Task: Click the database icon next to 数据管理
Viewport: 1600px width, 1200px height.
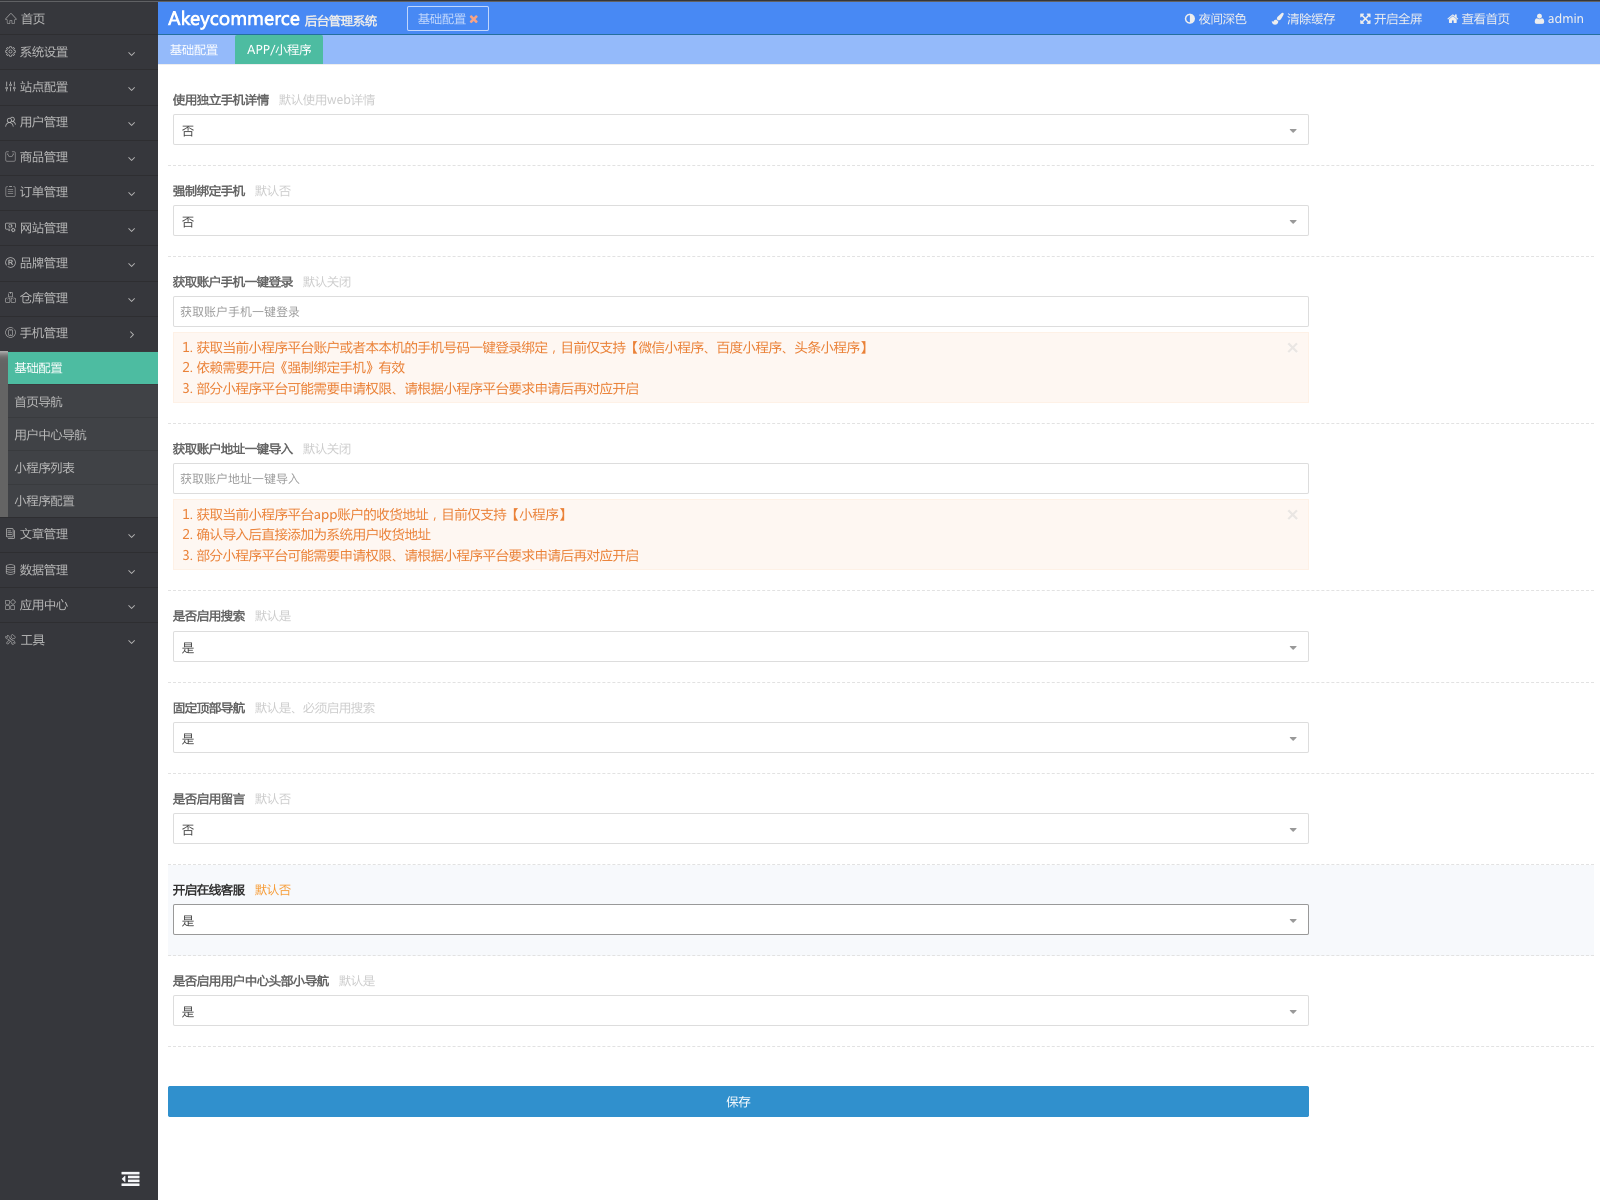Action: point(11,570)
